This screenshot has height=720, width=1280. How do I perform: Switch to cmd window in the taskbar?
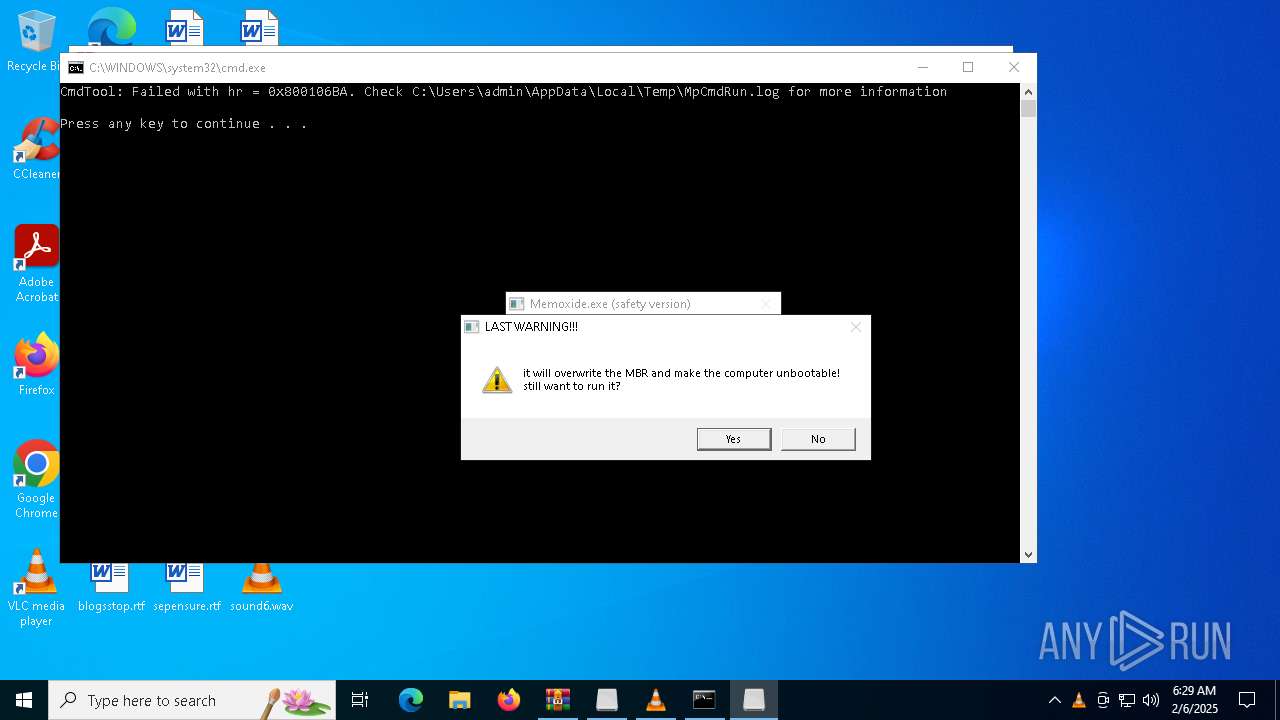705,700
